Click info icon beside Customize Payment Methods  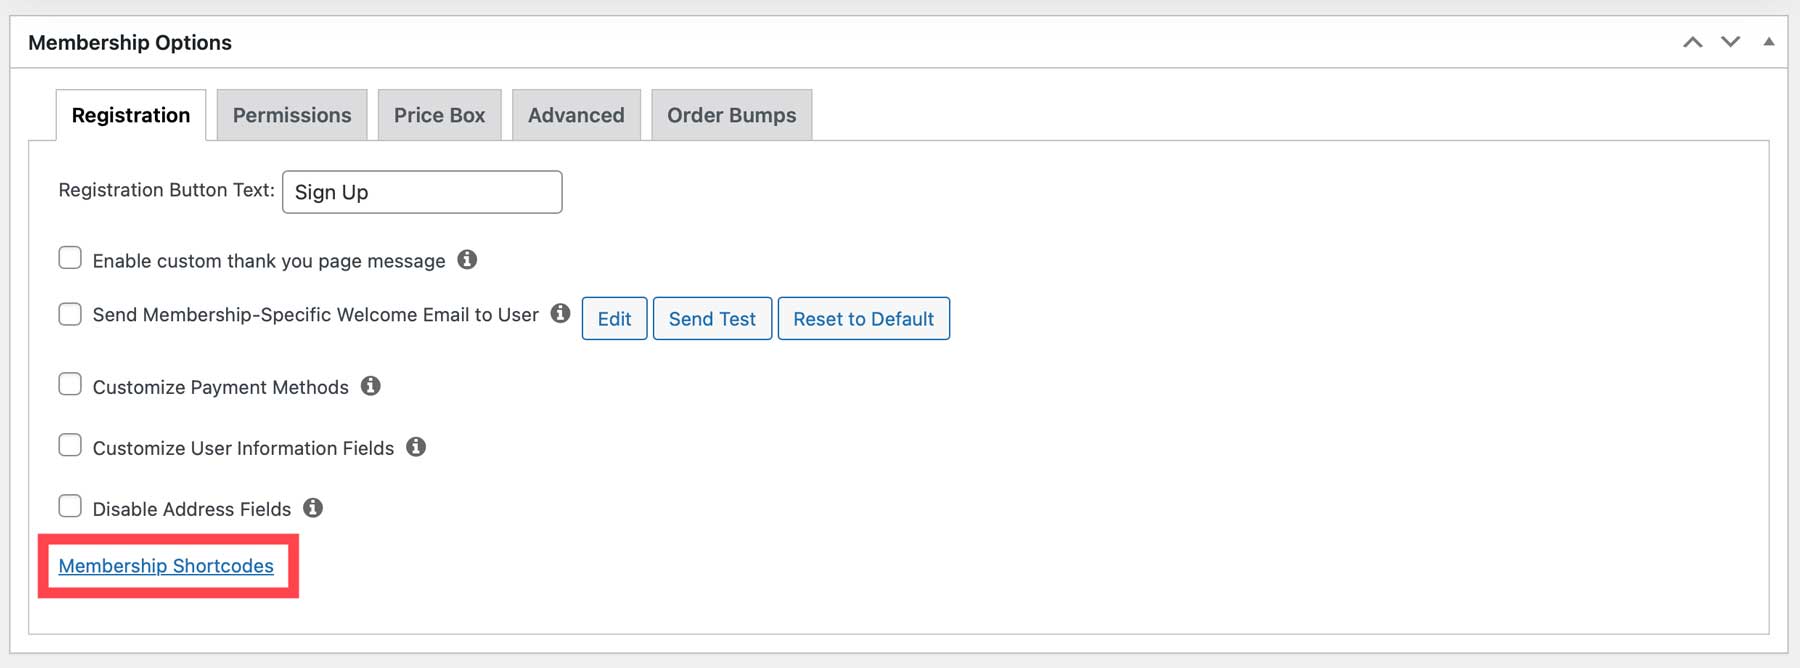pyautogui.click(x=371, y=386)
